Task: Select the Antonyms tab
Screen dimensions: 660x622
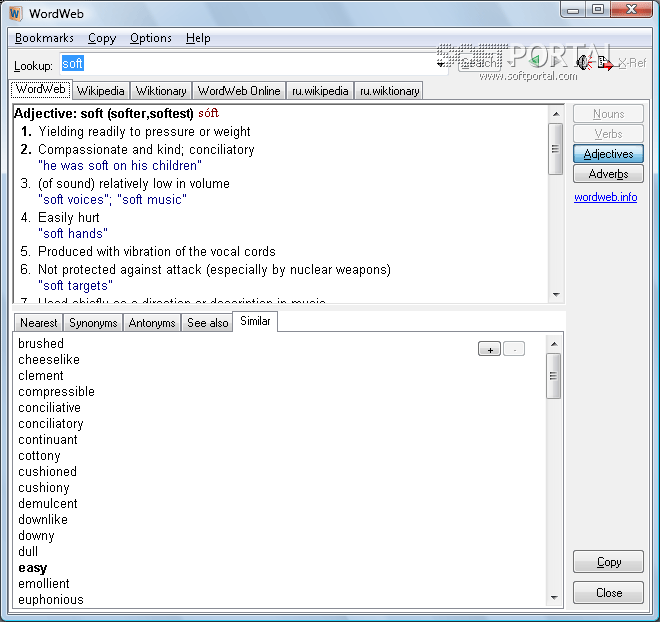Action: (152, 323)
